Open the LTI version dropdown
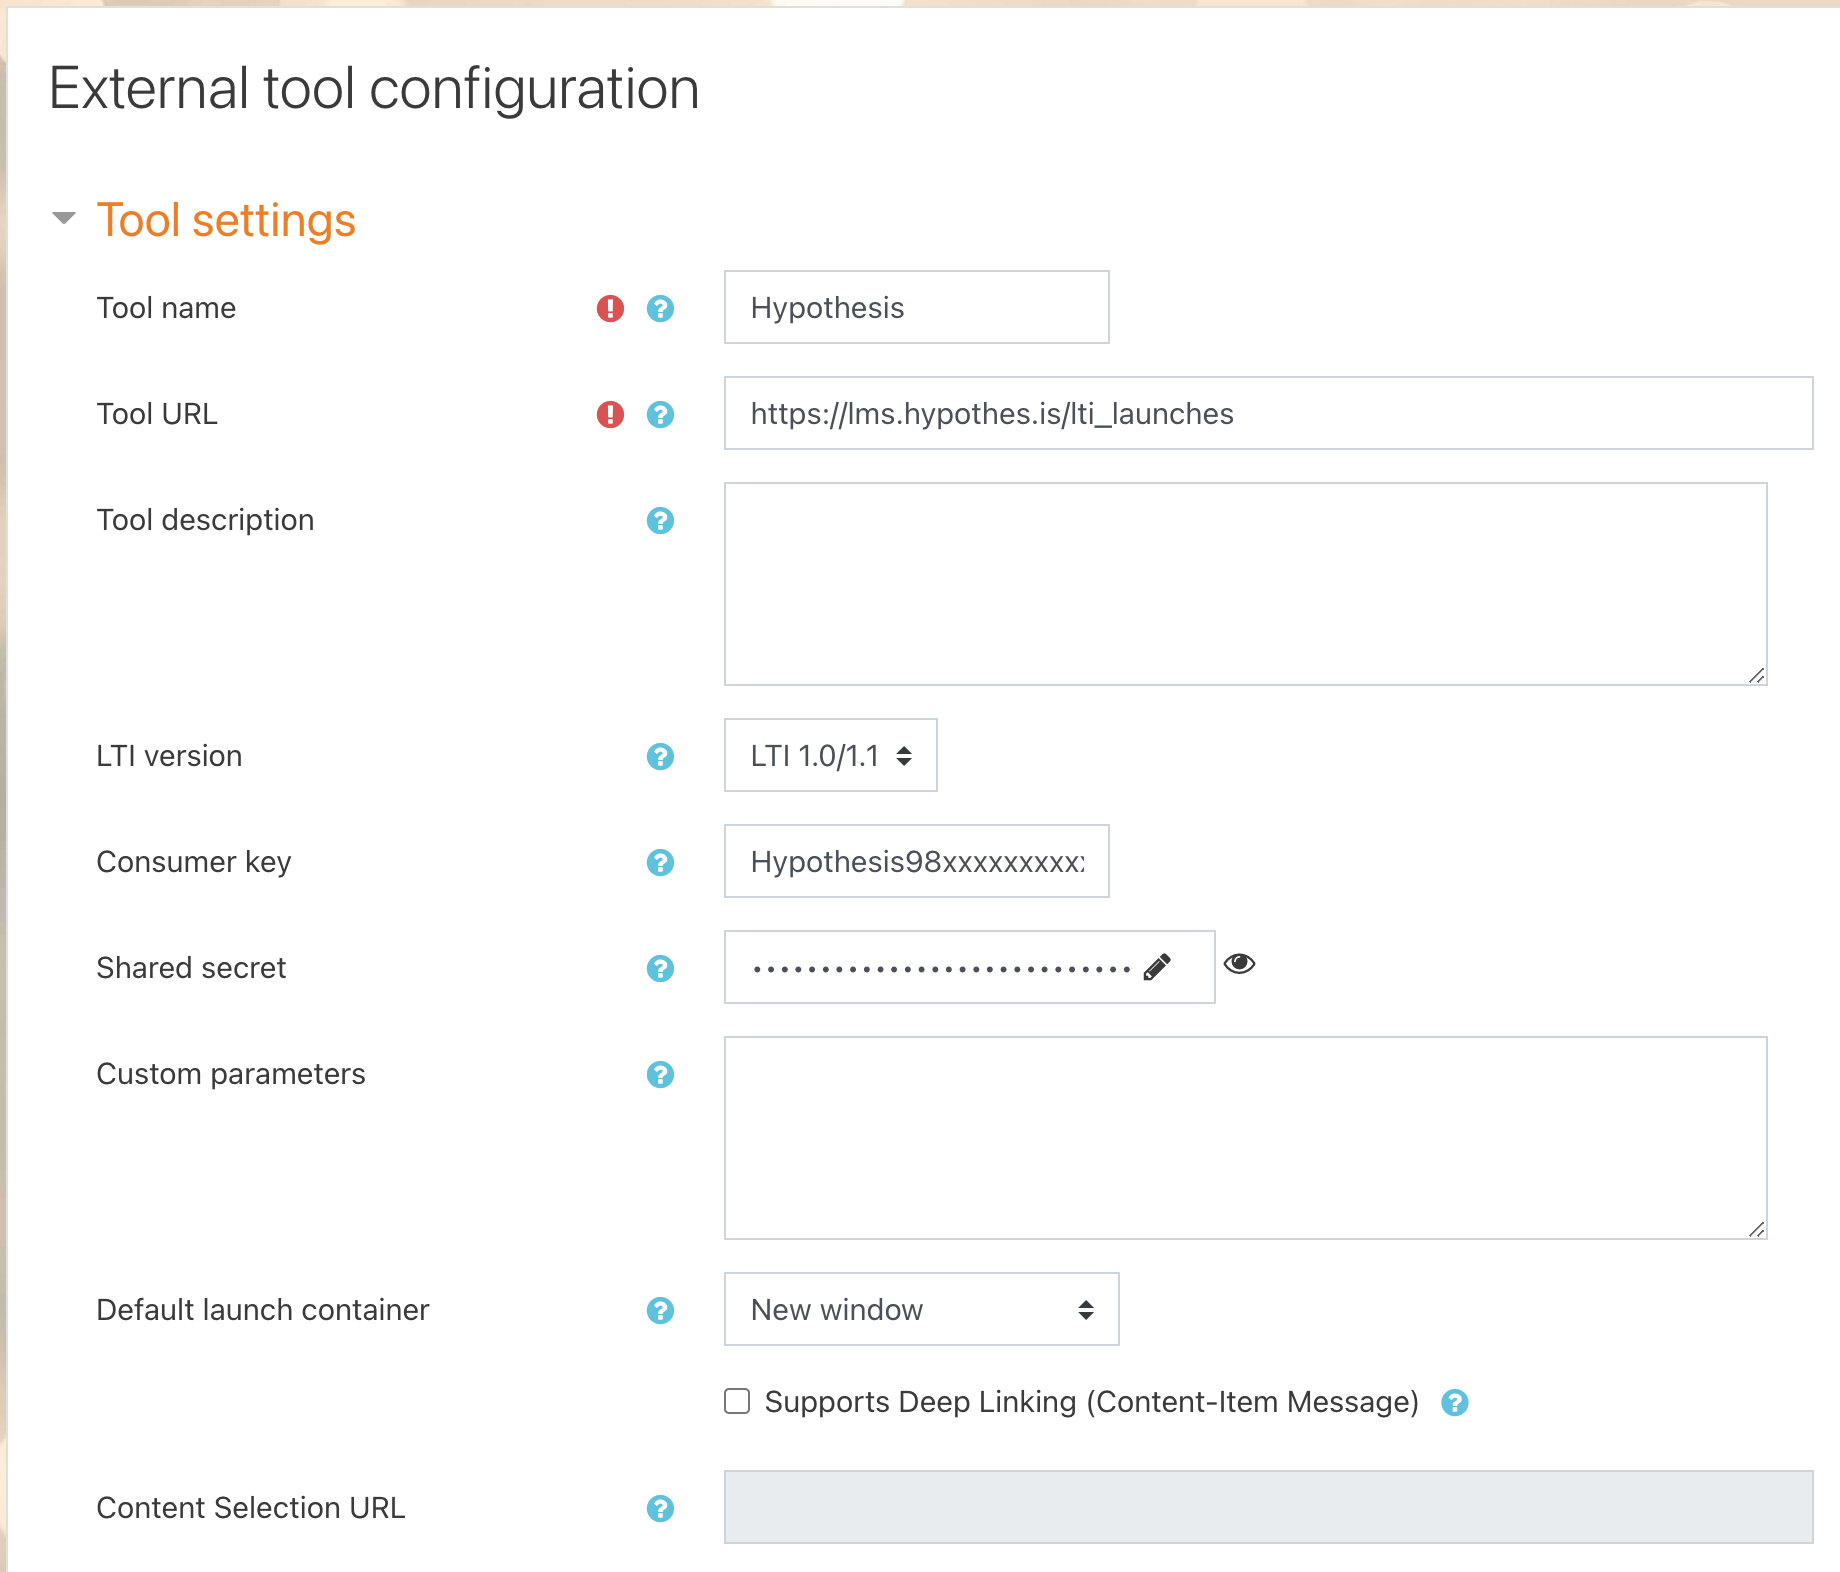The image size is (1840, 1572). tap(829, 757)
